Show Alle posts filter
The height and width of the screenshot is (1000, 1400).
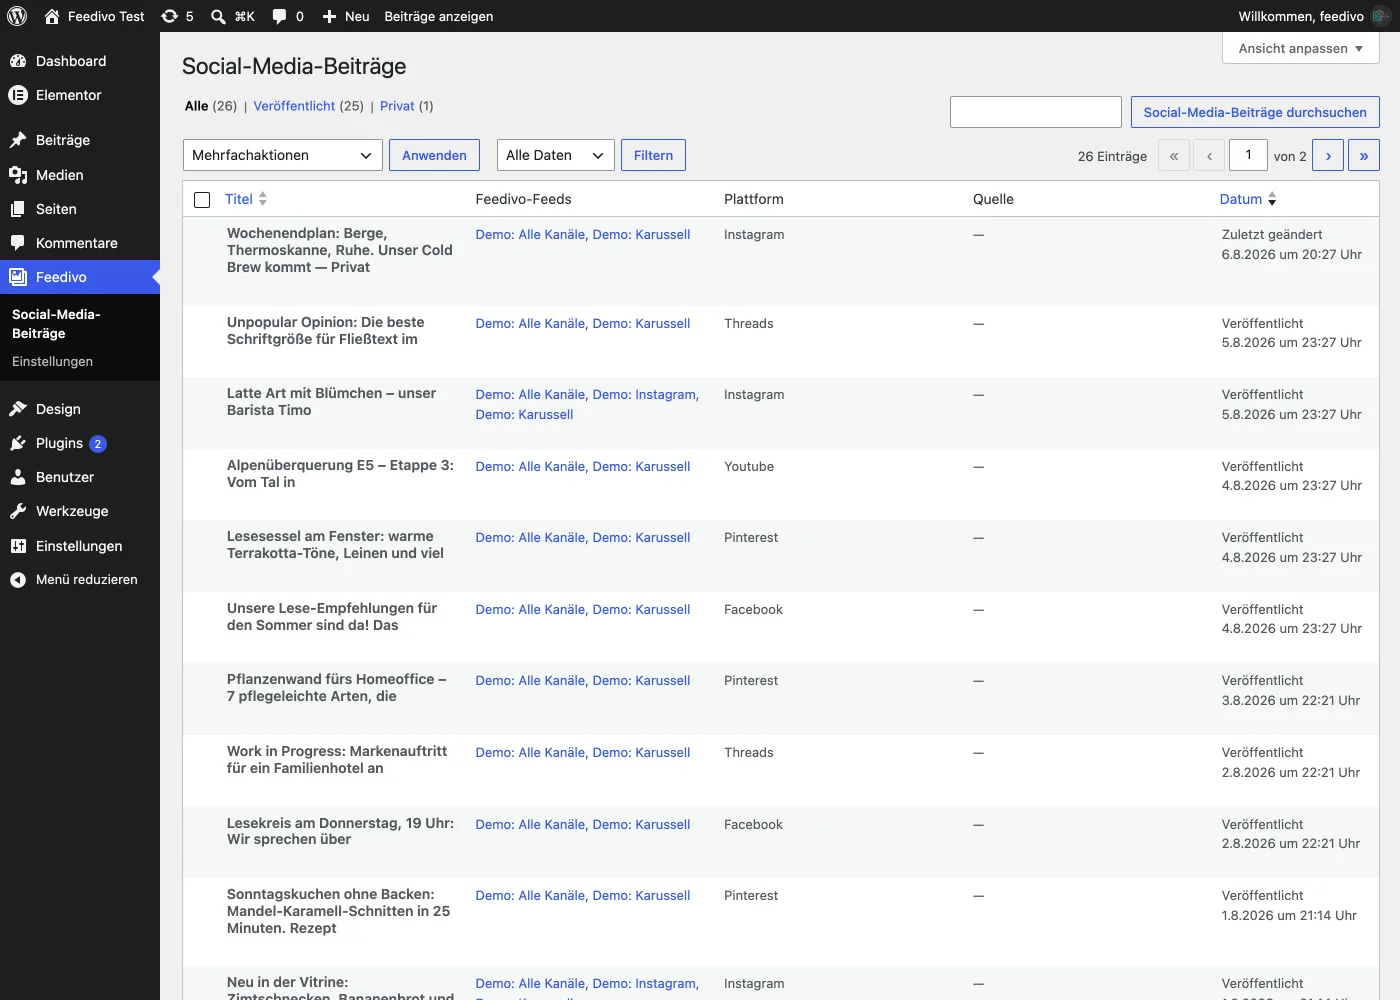[197, 106]
